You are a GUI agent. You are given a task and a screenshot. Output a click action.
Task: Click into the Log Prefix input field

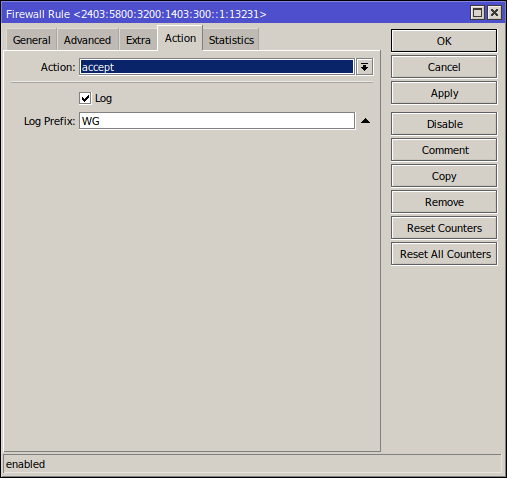point(217,121)
